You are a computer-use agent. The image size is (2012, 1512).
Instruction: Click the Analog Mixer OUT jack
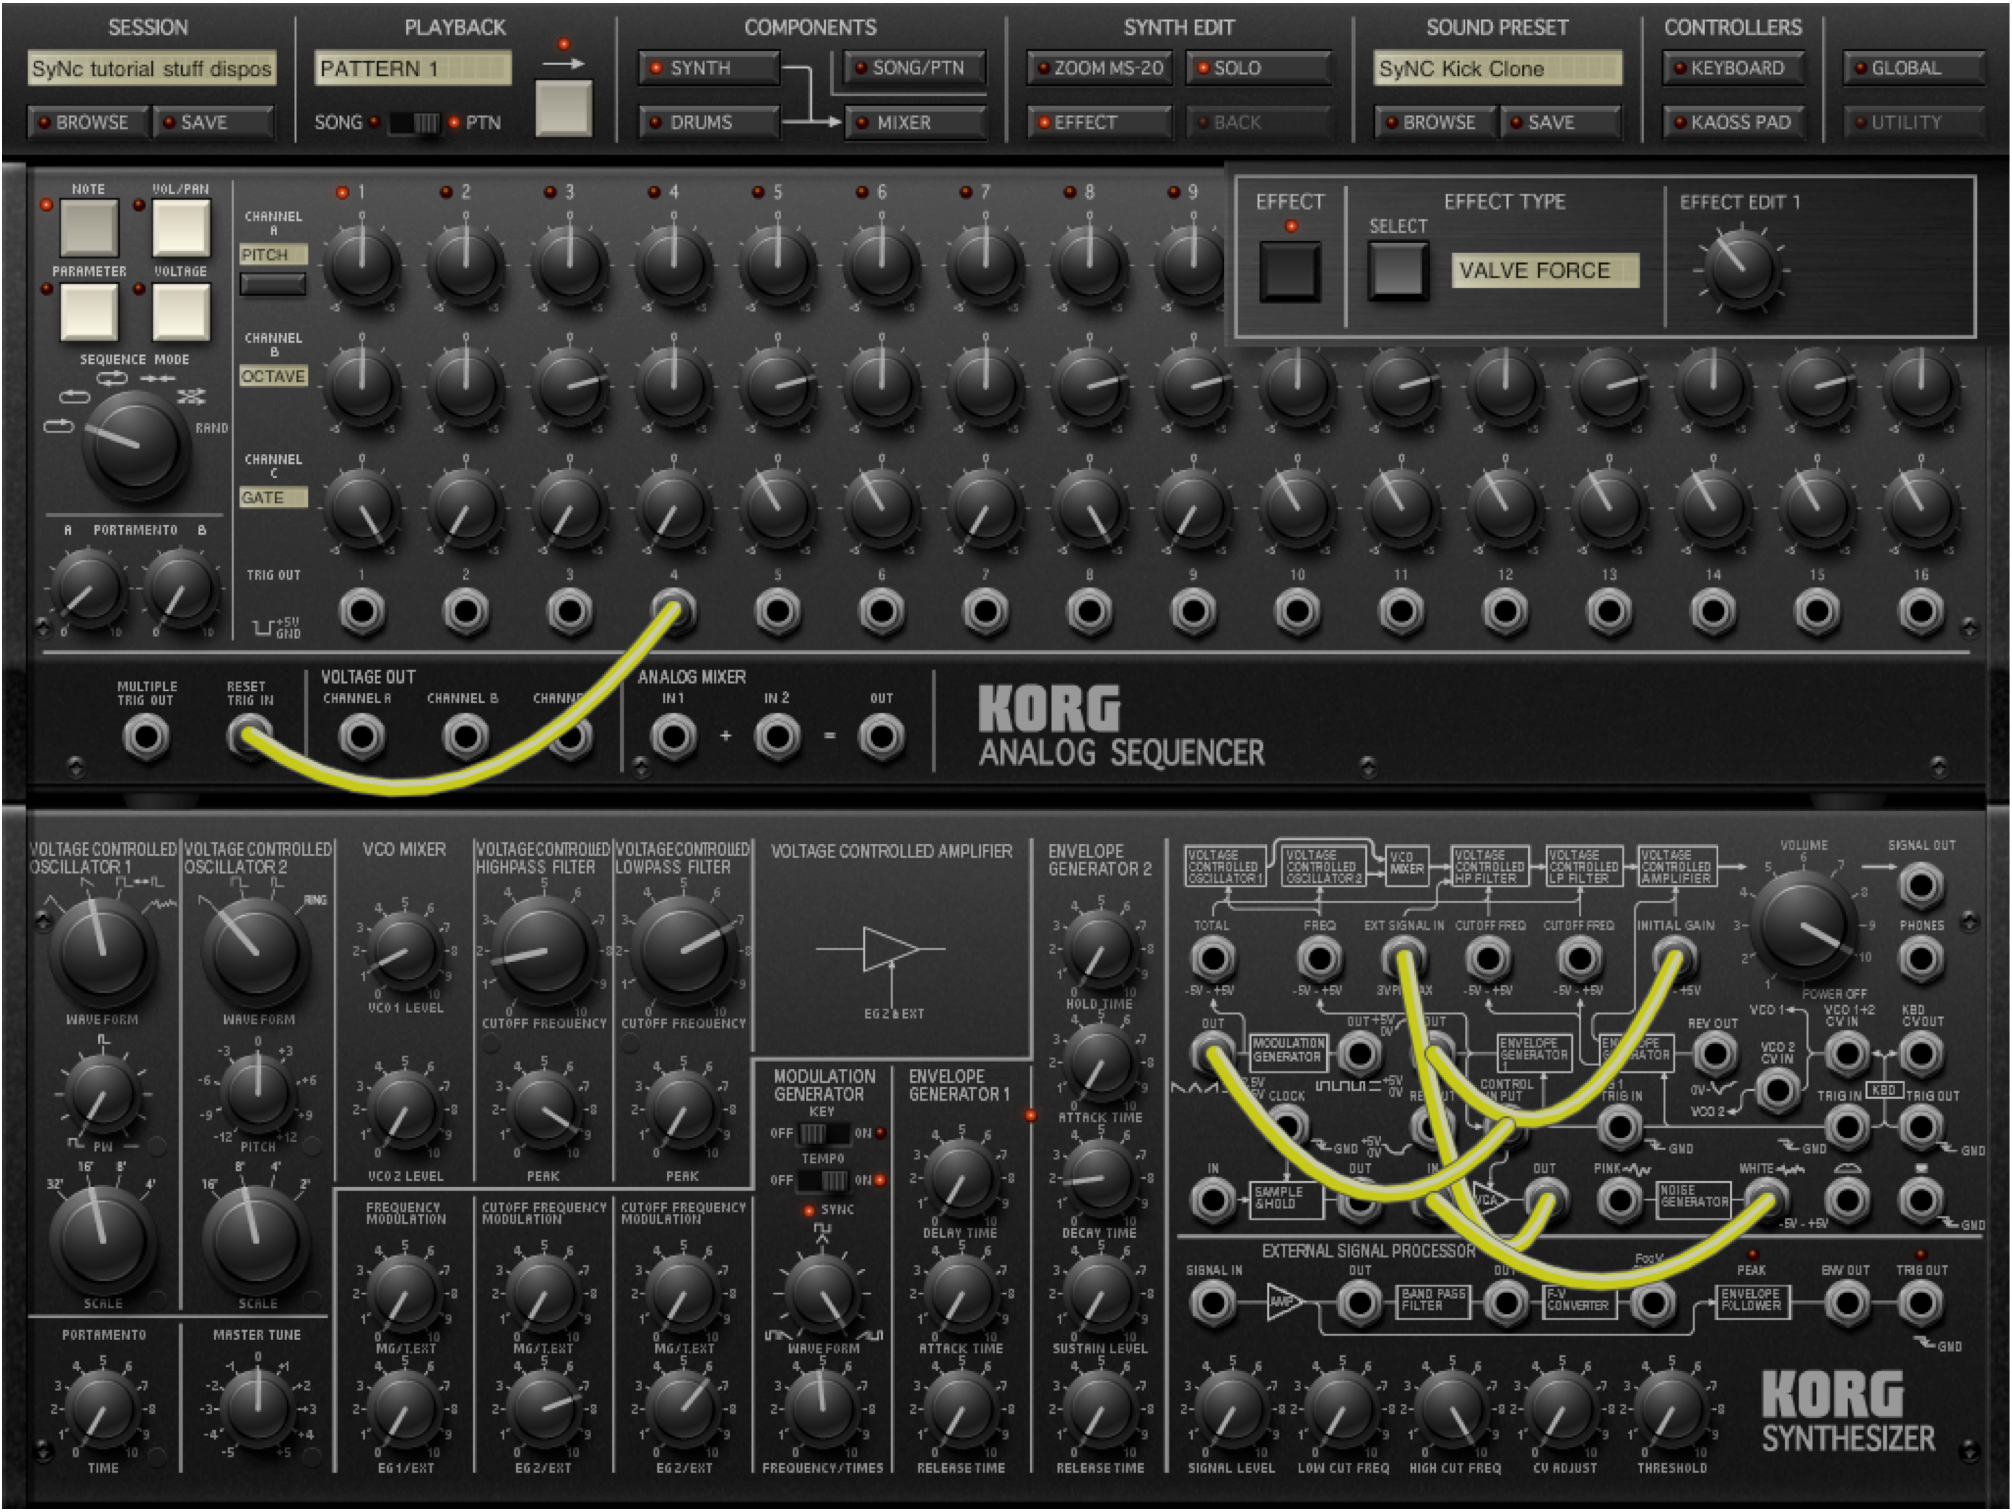coord(881,738)
